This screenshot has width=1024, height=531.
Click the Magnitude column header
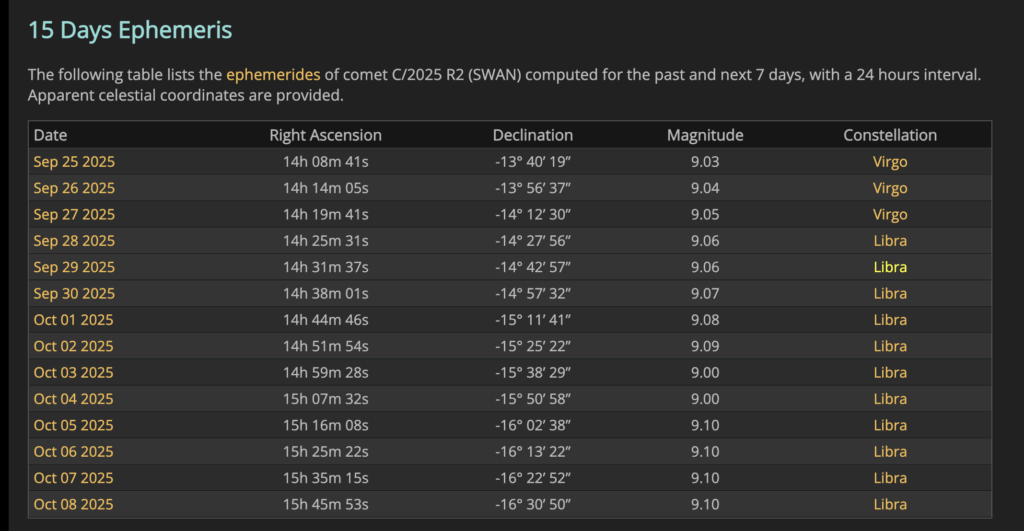705,135
